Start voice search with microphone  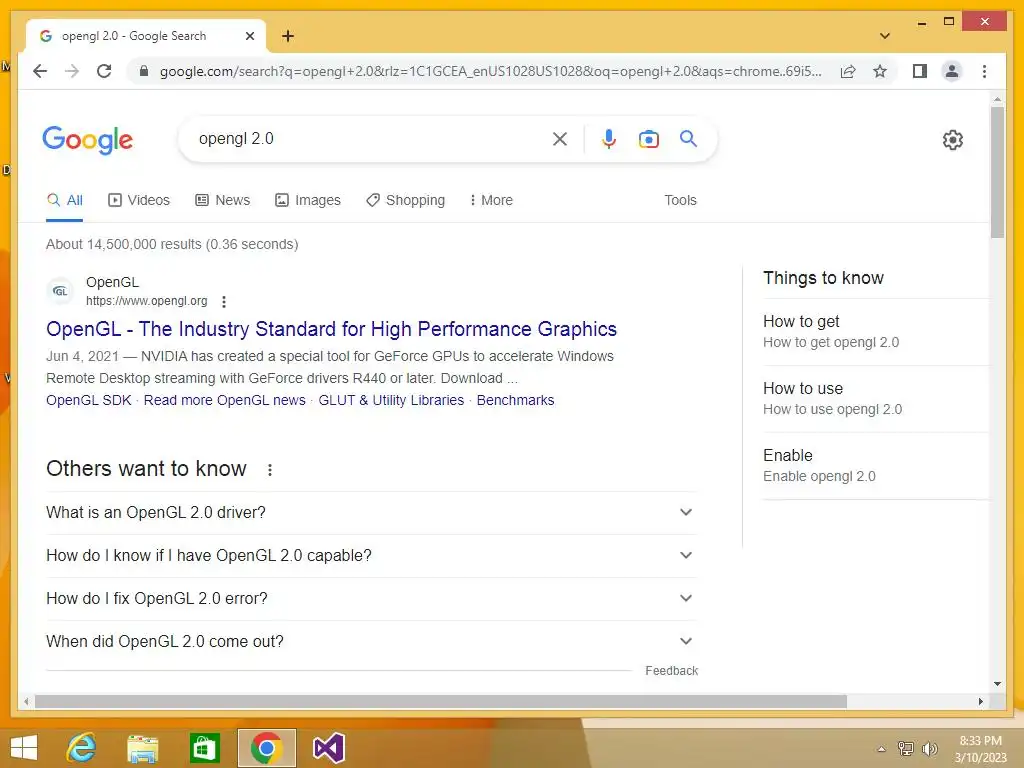tap(609, 138)
